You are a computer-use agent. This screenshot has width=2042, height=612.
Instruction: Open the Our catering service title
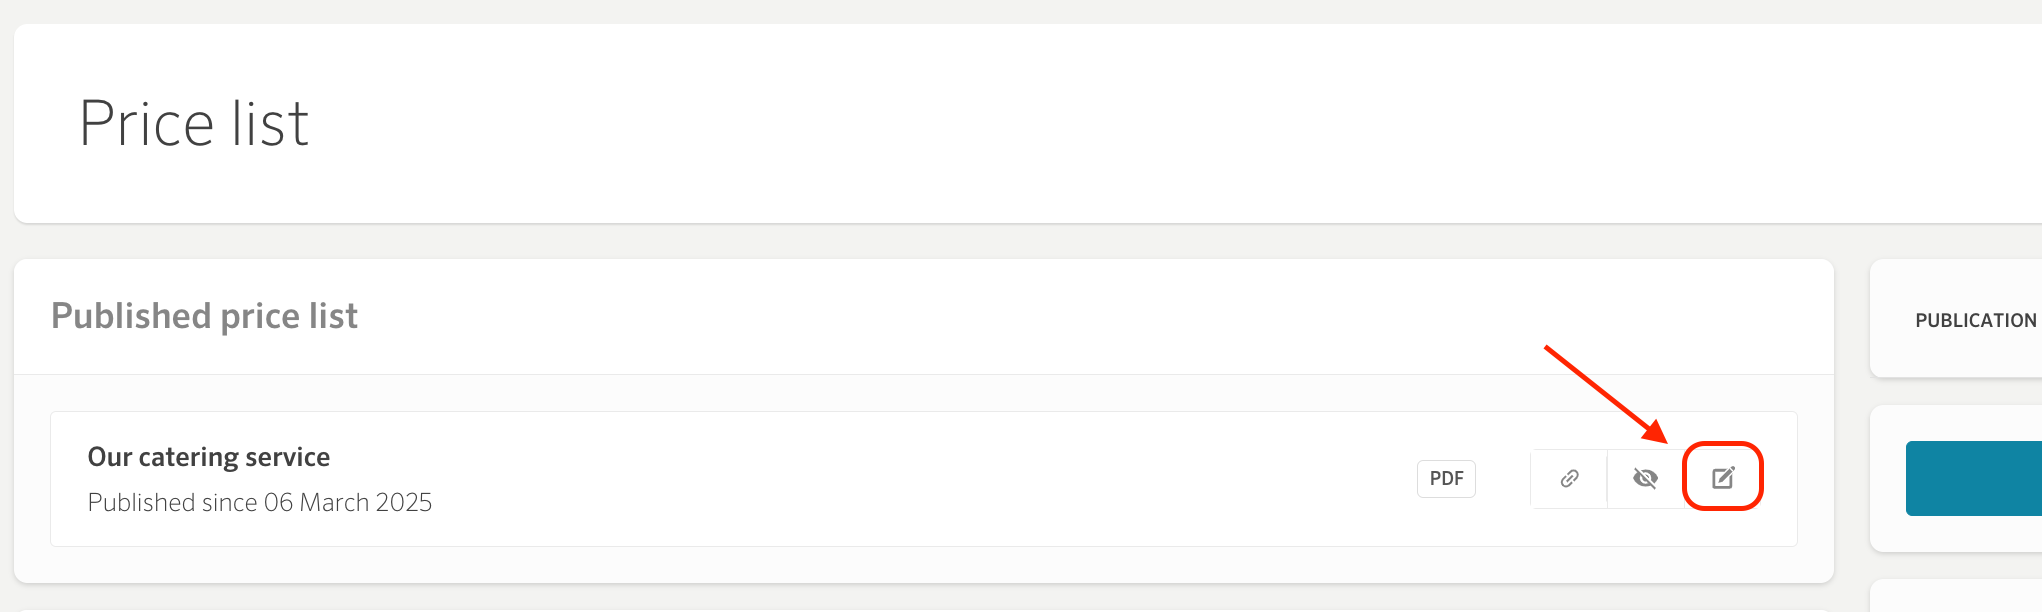pyautogui.click(x=209, y=457)
